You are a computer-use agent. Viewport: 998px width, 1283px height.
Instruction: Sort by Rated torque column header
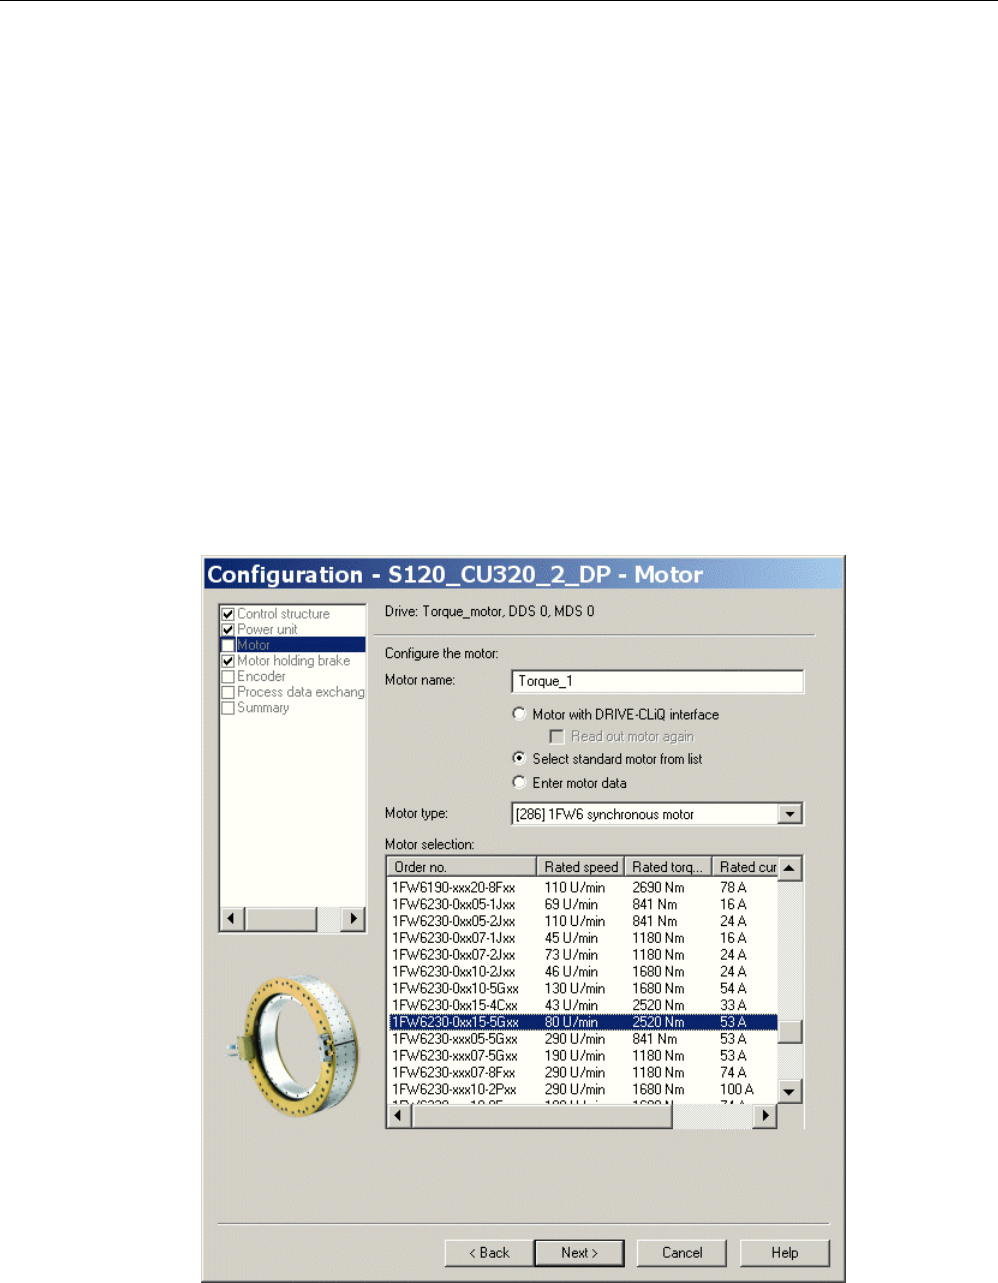(x=669, y=867)
